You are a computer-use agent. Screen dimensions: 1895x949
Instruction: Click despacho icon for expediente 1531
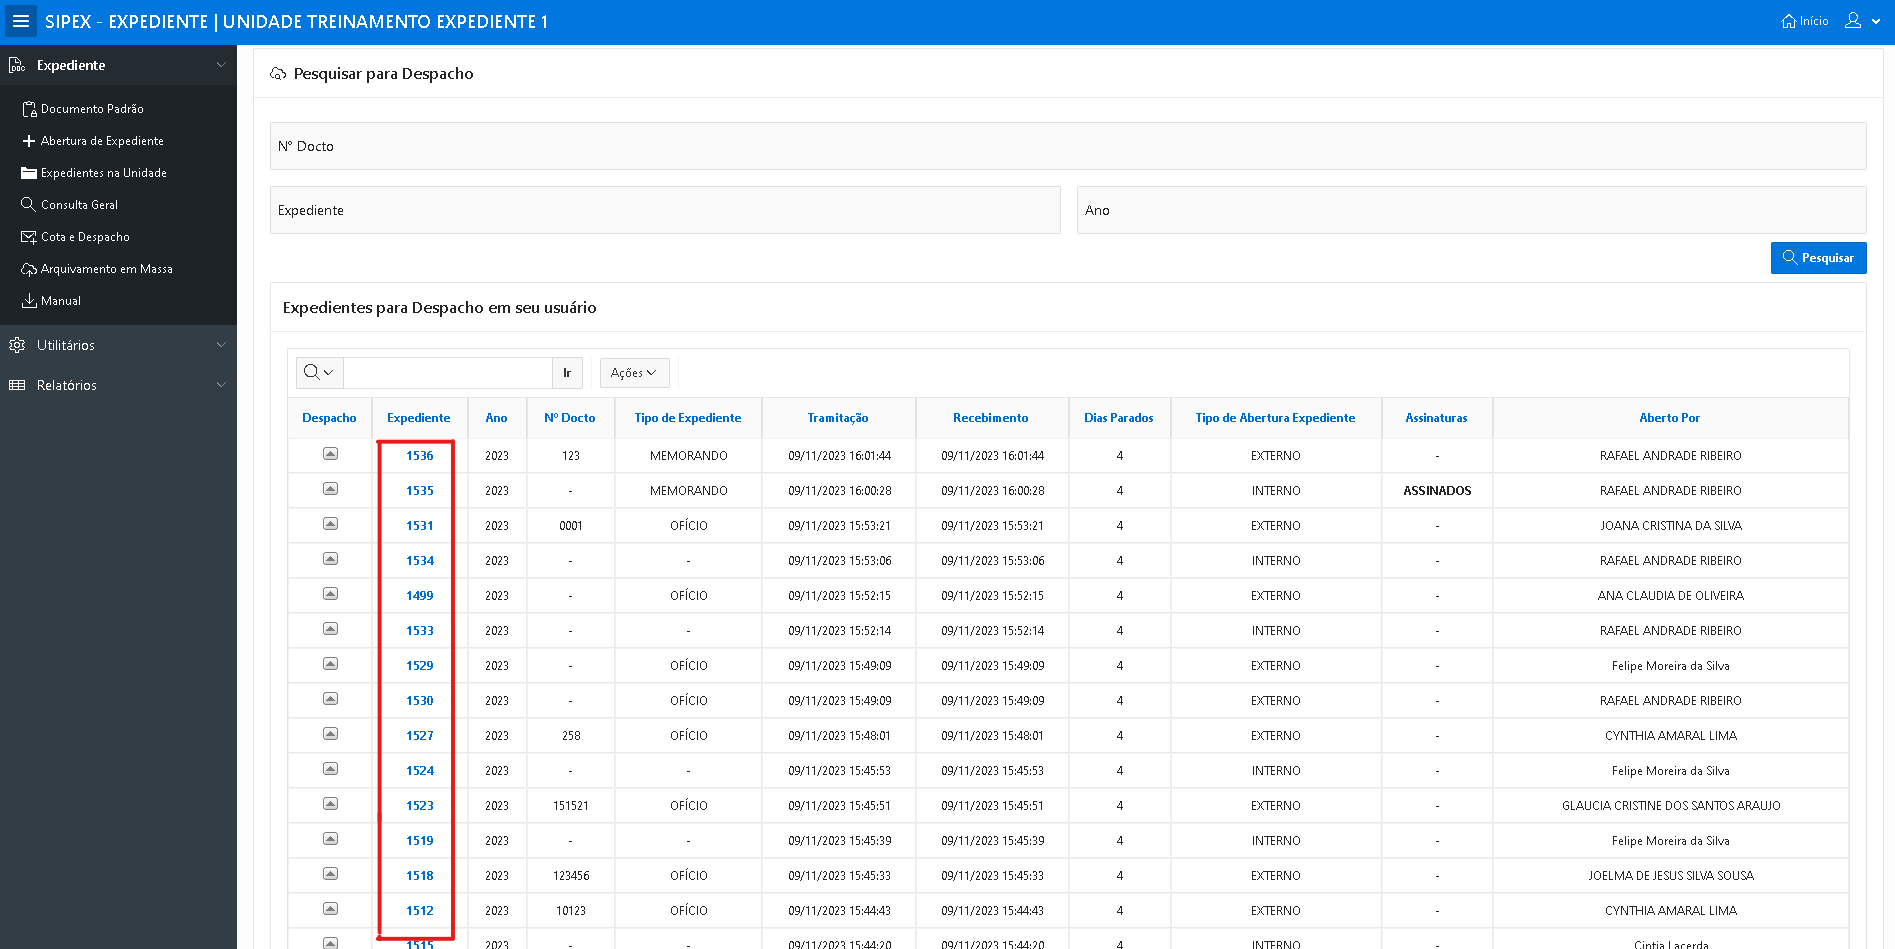tap(330, 524)
